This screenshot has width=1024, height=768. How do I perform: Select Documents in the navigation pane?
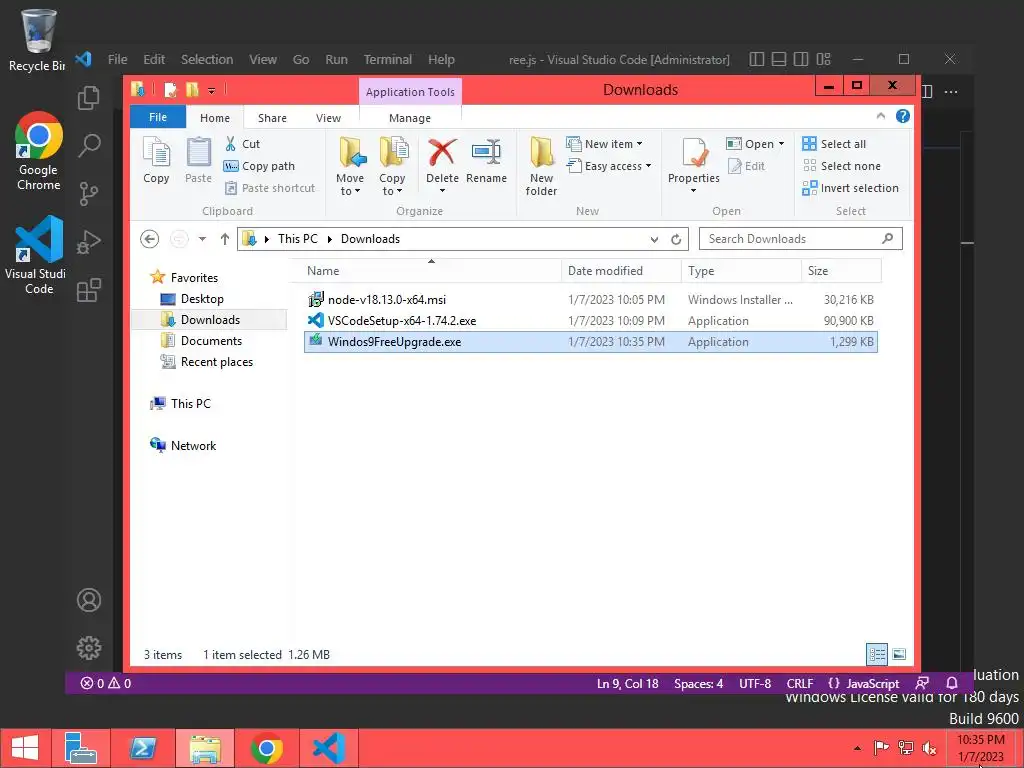pos(211,341)
